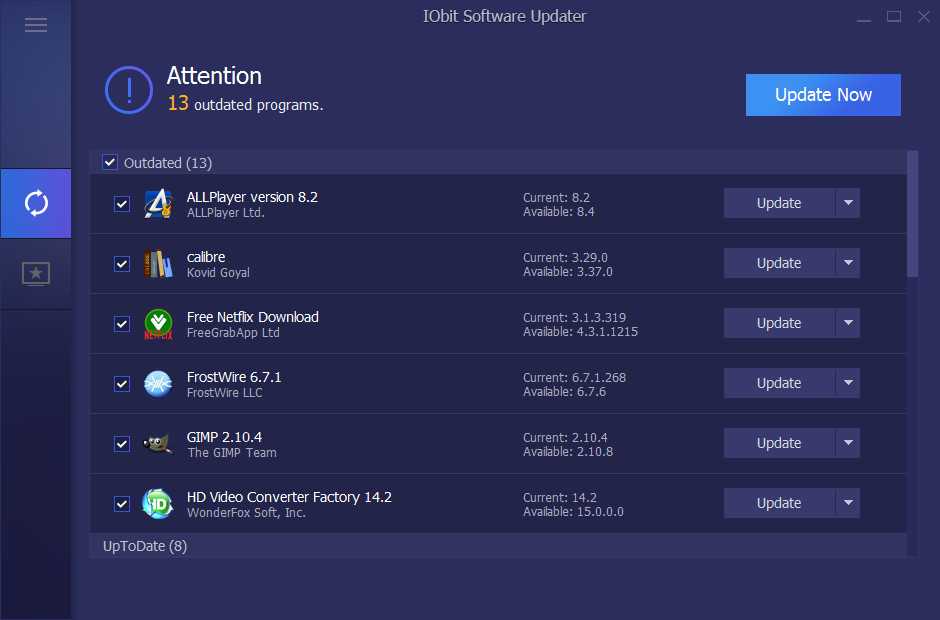Expand the UpToDate (8) section
The height and width of the screenshot is (620, 940).
pos(145,546)
